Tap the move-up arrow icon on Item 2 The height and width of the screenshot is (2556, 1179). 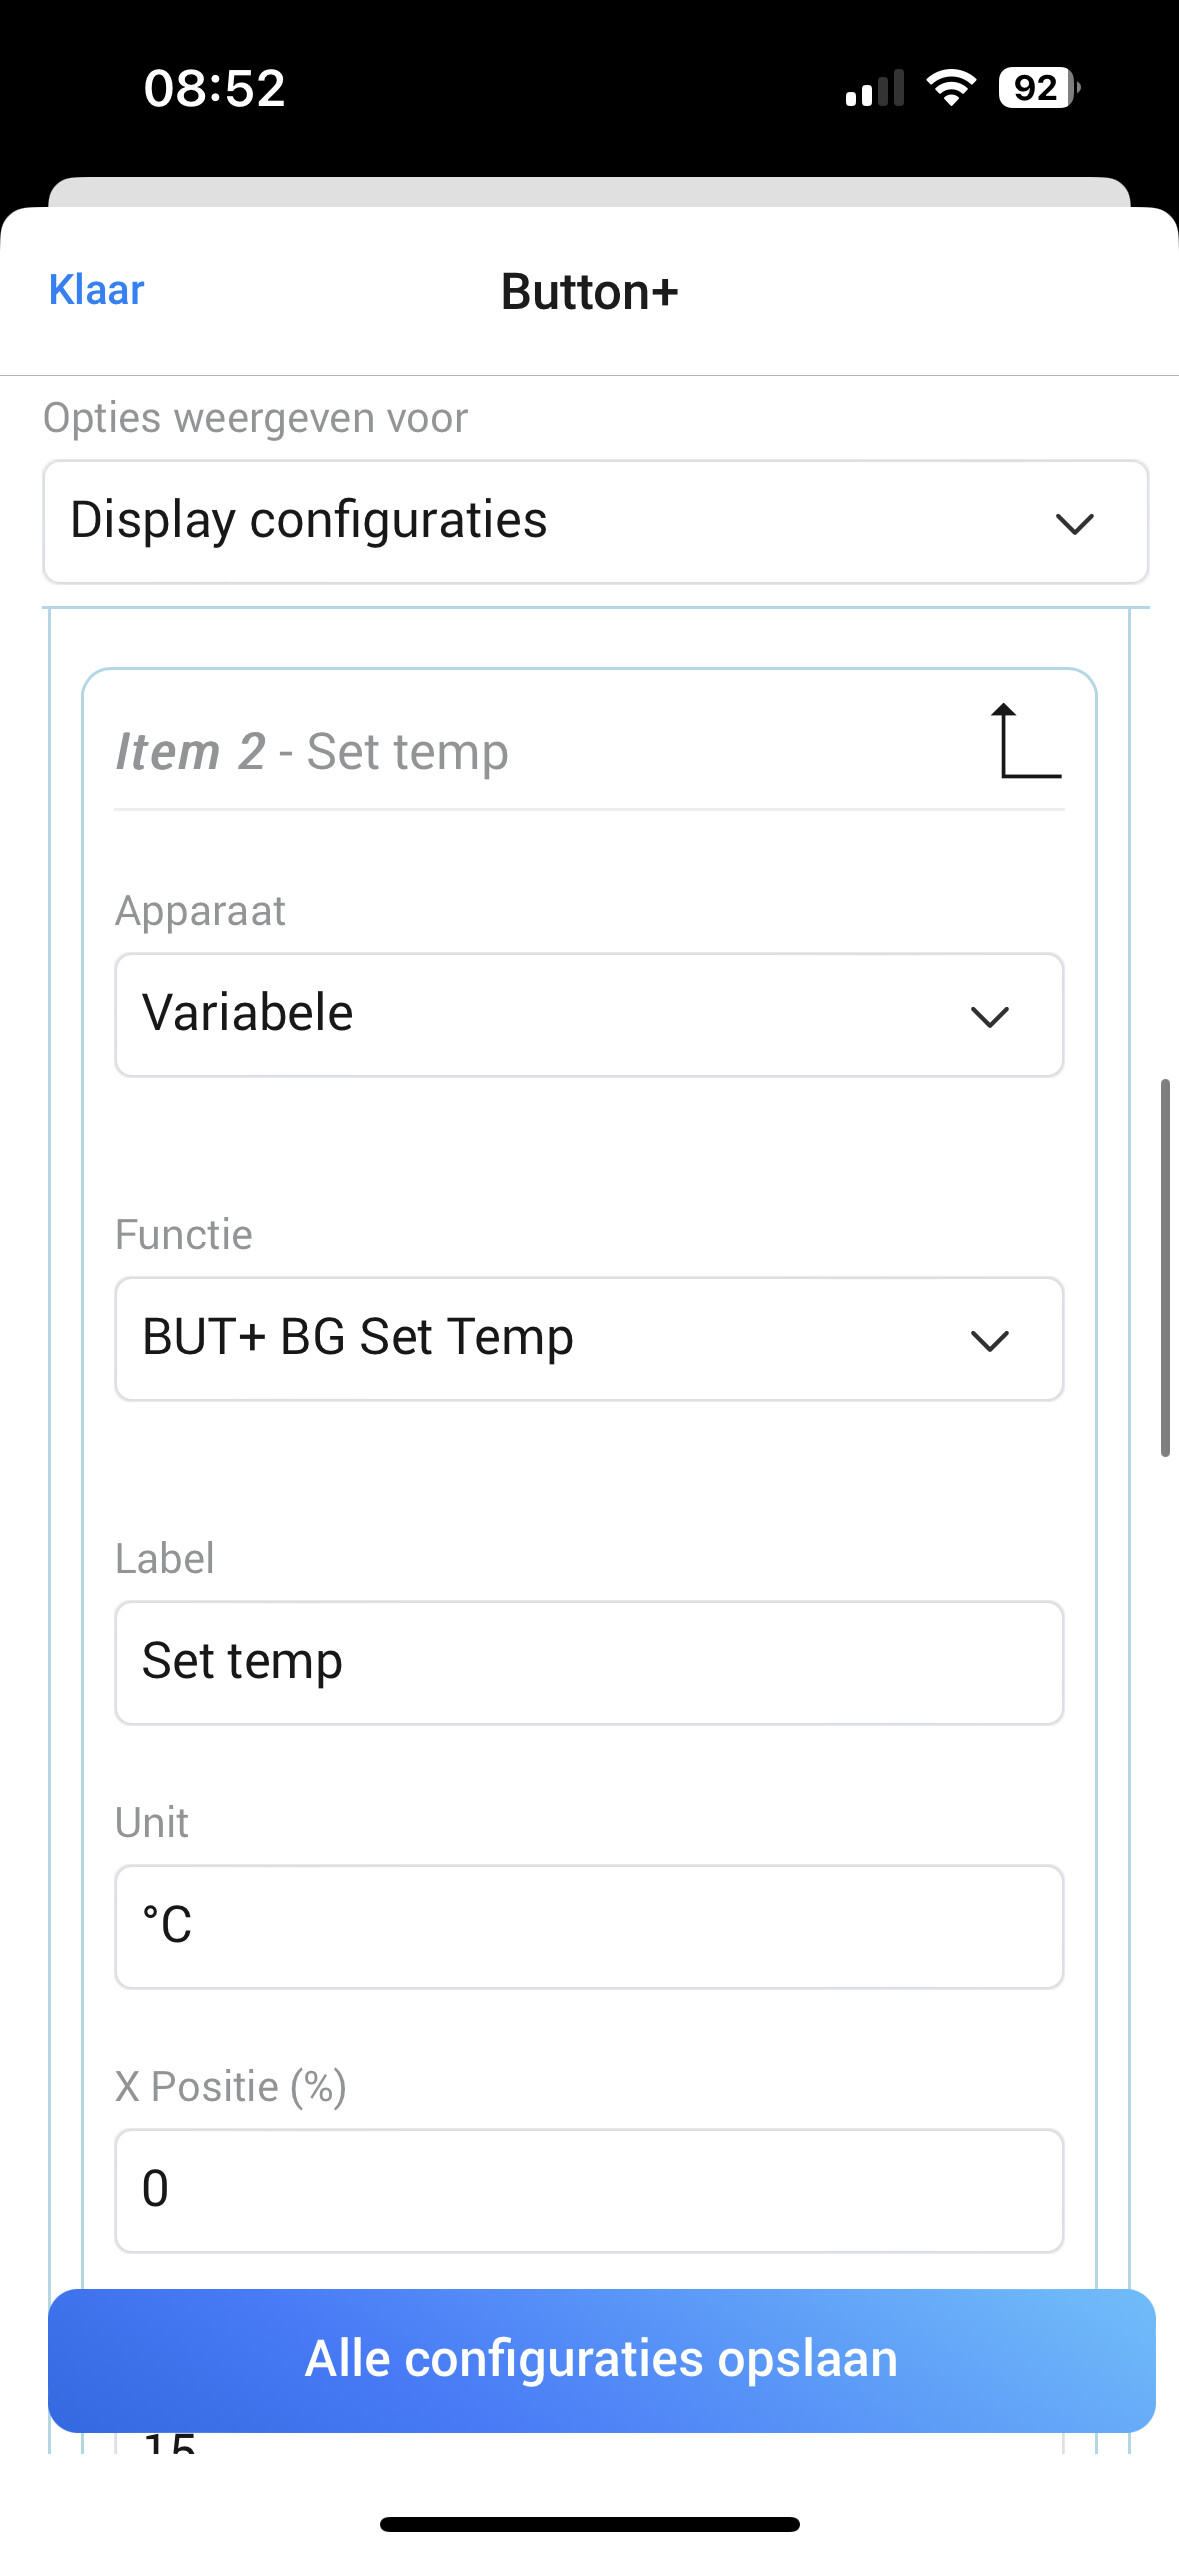tap(1025, 741)
